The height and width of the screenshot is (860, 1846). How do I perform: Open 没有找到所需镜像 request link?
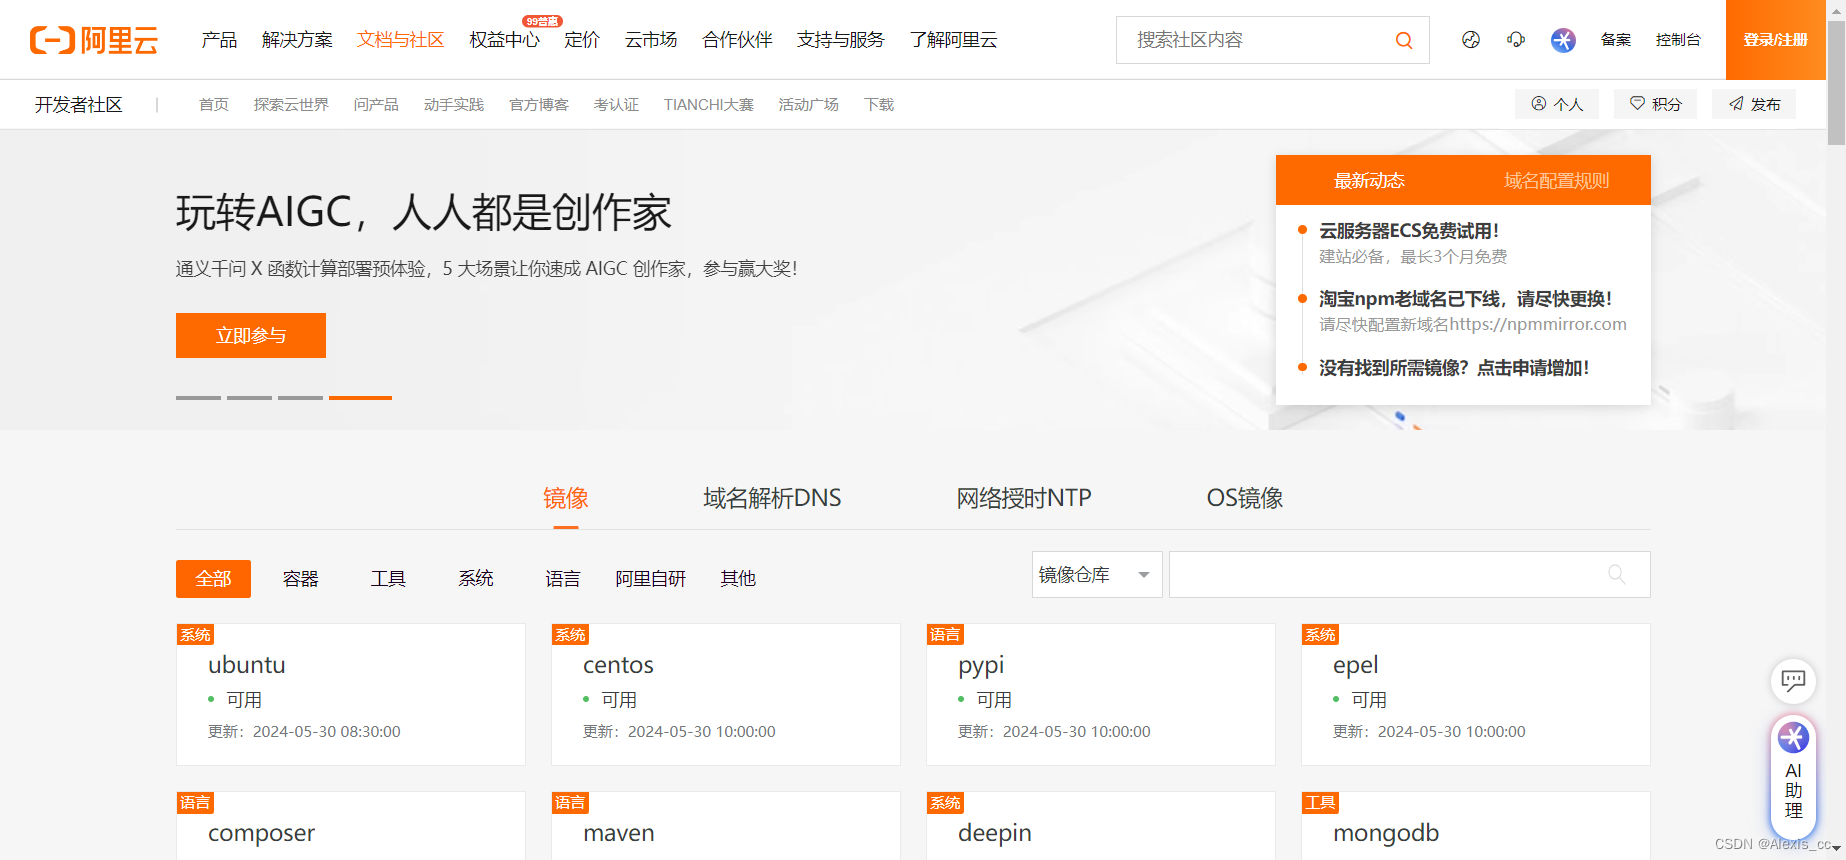(x=1454, y=368)
